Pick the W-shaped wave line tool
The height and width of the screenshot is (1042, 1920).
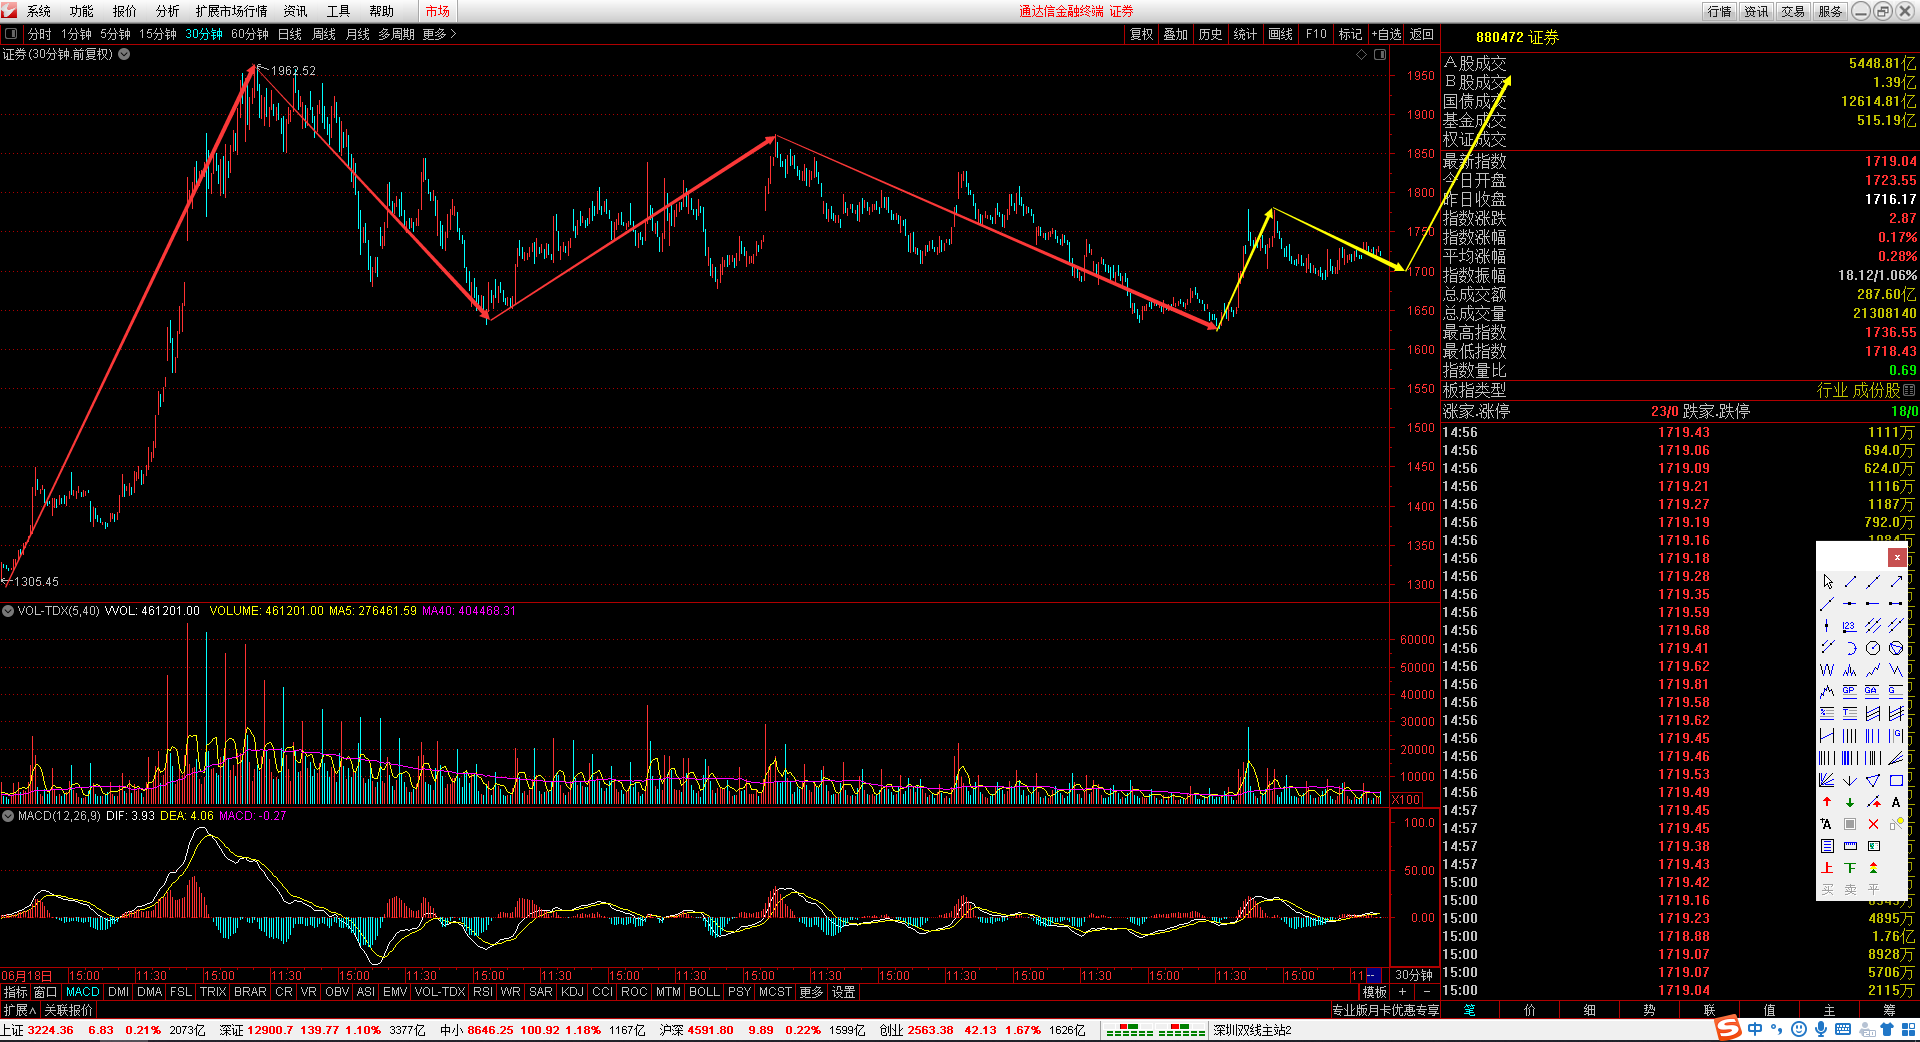point(1827,670)
